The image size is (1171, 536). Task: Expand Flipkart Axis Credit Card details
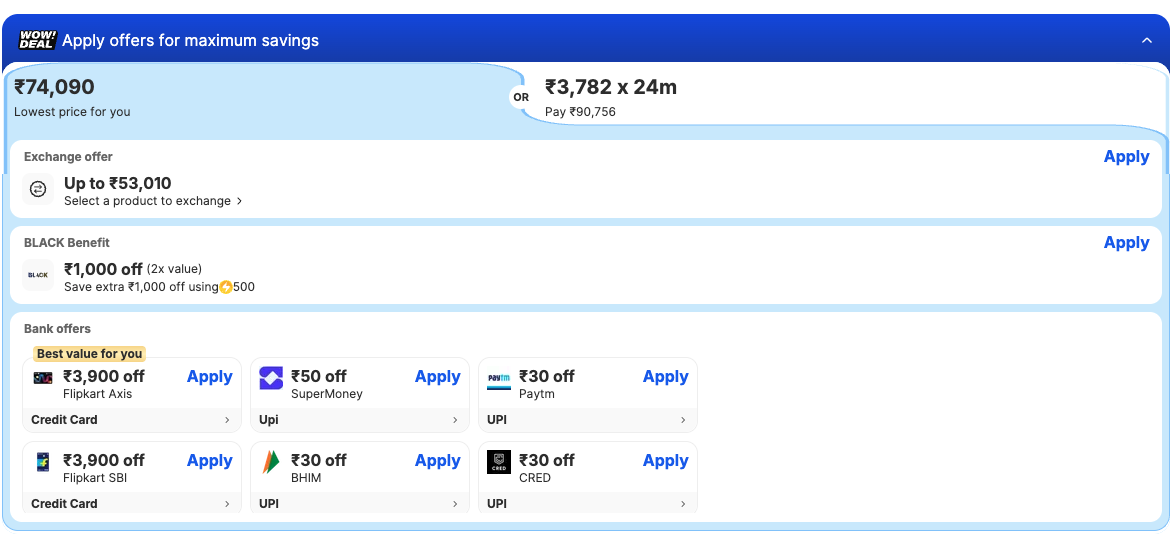tap(132, 420)
